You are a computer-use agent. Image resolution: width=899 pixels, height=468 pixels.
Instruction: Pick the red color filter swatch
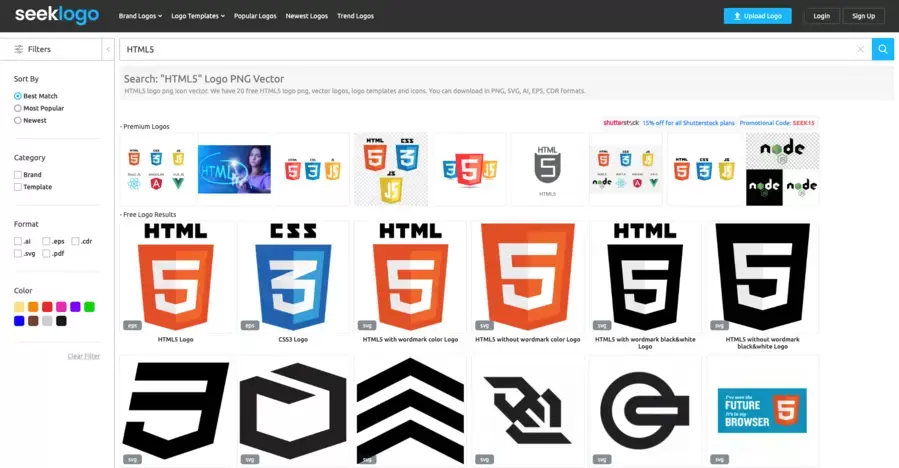tap(47, 307)
